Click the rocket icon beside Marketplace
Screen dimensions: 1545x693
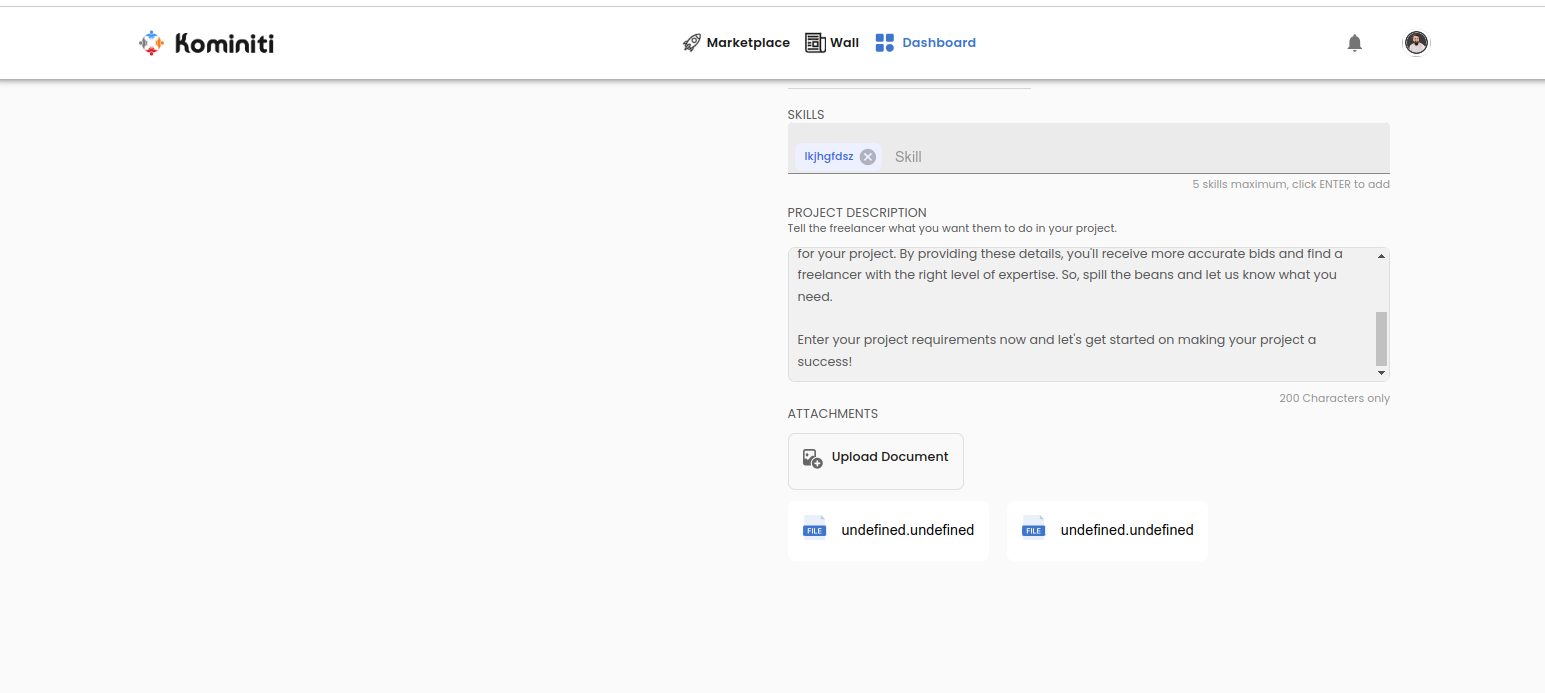pos(691,43)
